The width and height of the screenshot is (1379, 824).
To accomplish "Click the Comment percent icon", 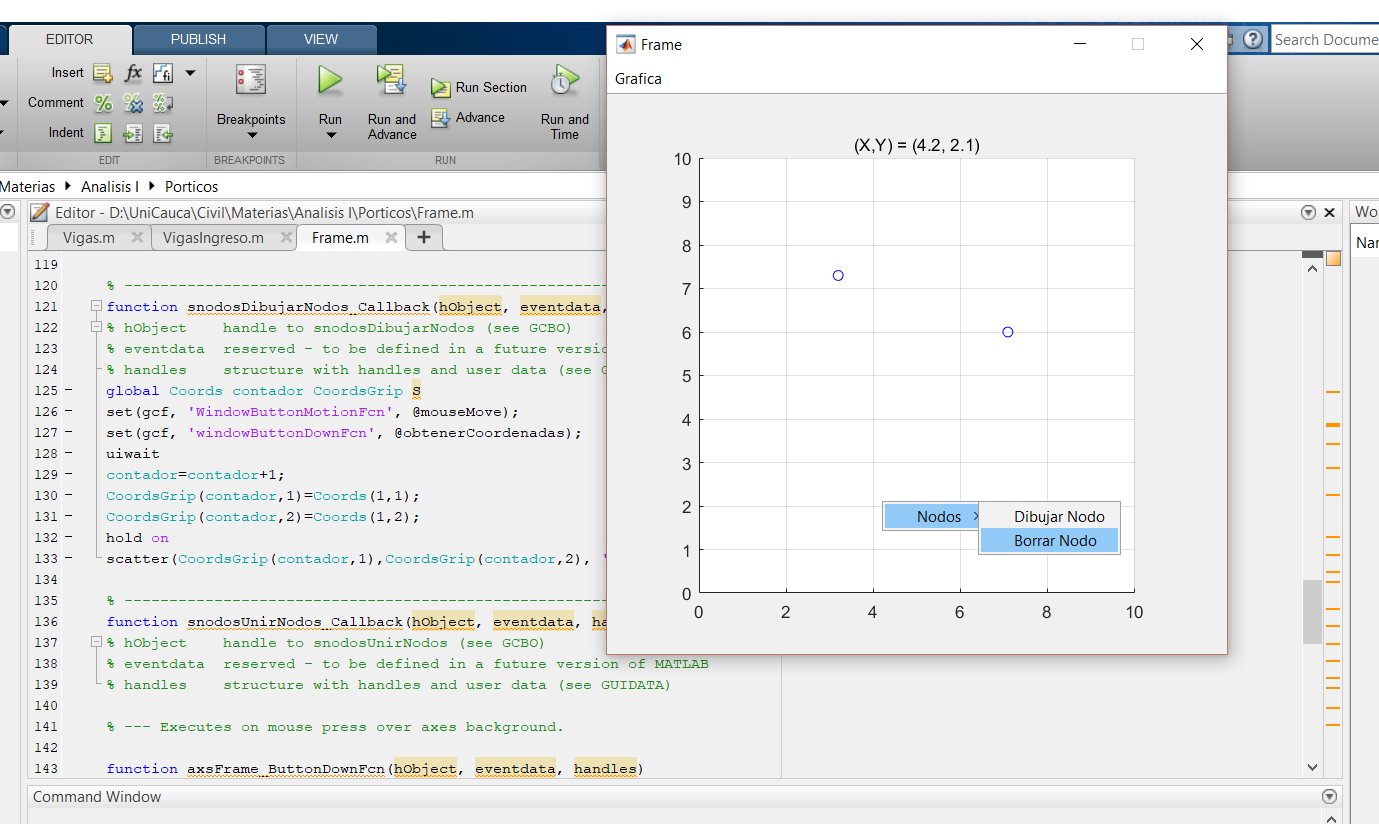I will click(x=102, y=103).
